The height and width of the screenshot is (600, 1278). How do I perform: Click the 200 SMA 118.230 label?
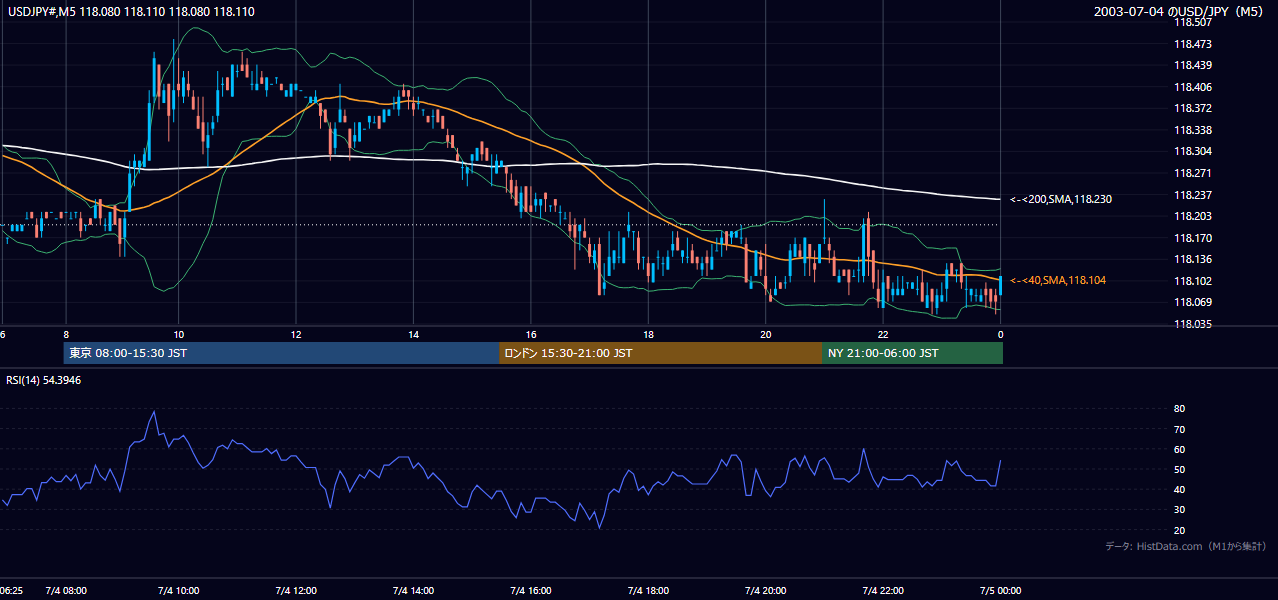point(1061,200)
